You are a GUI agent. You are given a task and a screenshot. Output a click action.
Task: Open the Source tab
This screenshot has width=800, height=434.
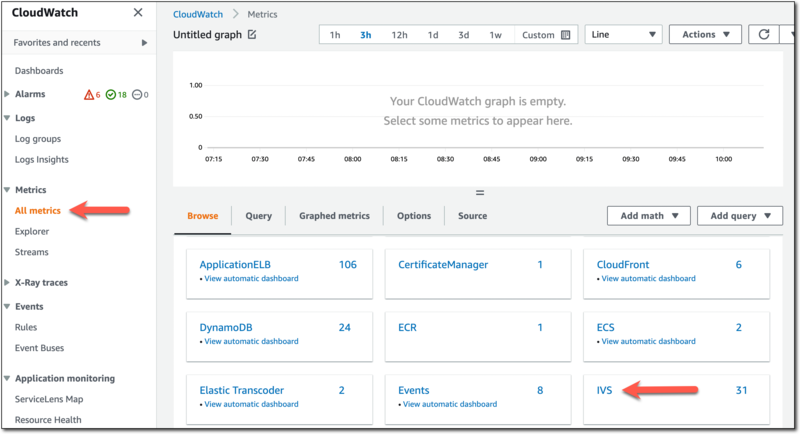(x=472, y=216)
